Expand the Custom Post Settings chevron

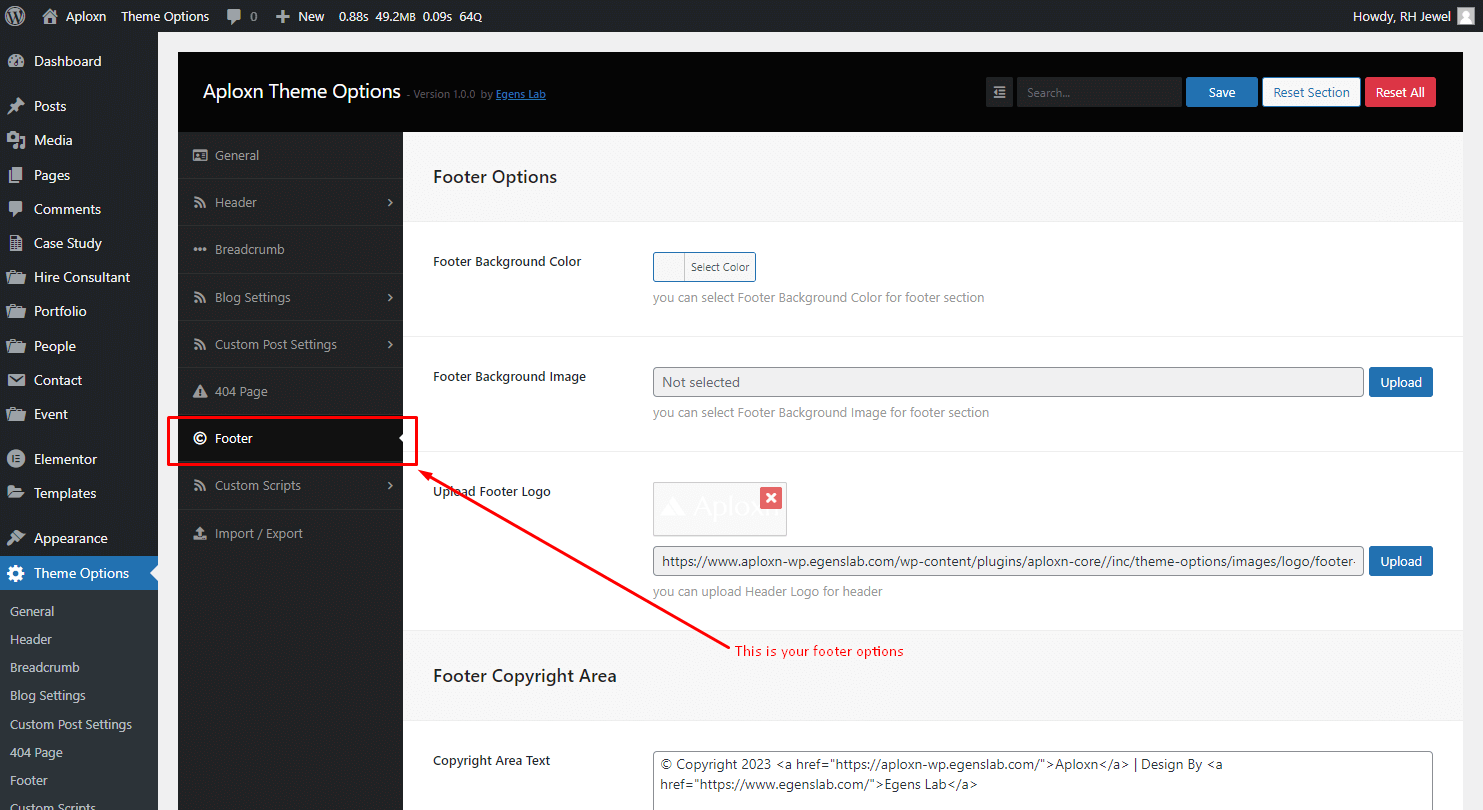(x=390, y=344)
